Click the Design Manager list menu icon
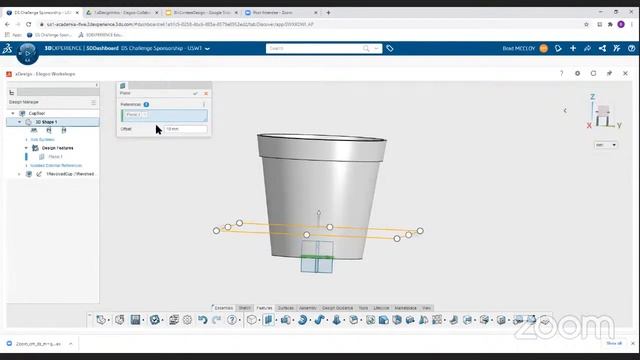640x360 pixels. (x=93, y=102)
